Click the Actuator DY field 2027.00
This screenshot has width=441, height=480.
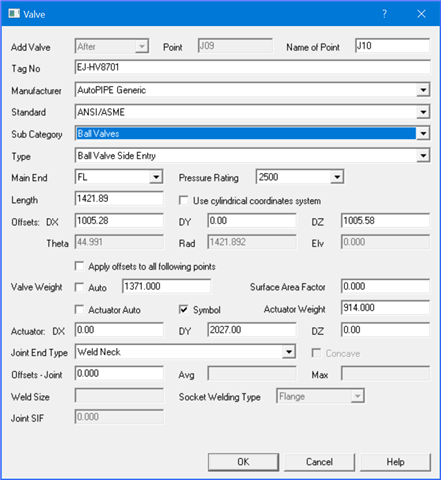click(252, 330)
